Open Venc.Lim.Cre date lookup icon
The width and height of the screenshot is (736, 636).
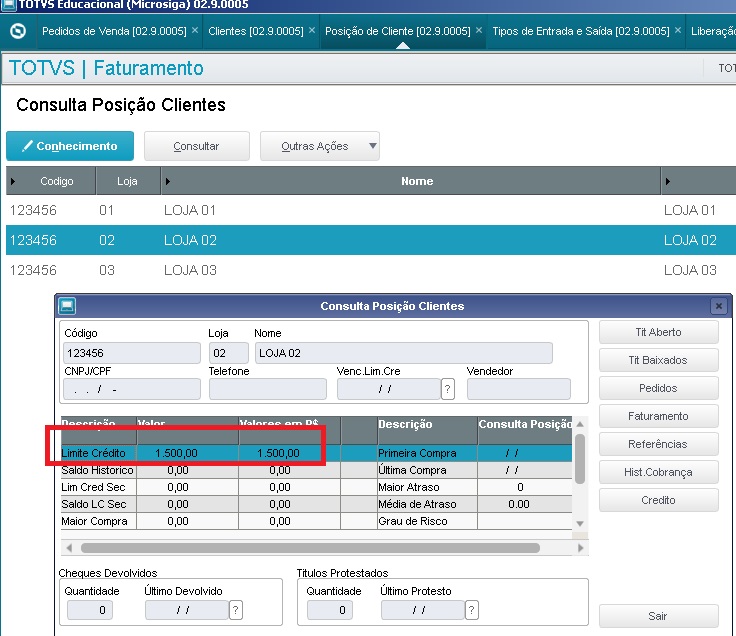click(448, 389)
